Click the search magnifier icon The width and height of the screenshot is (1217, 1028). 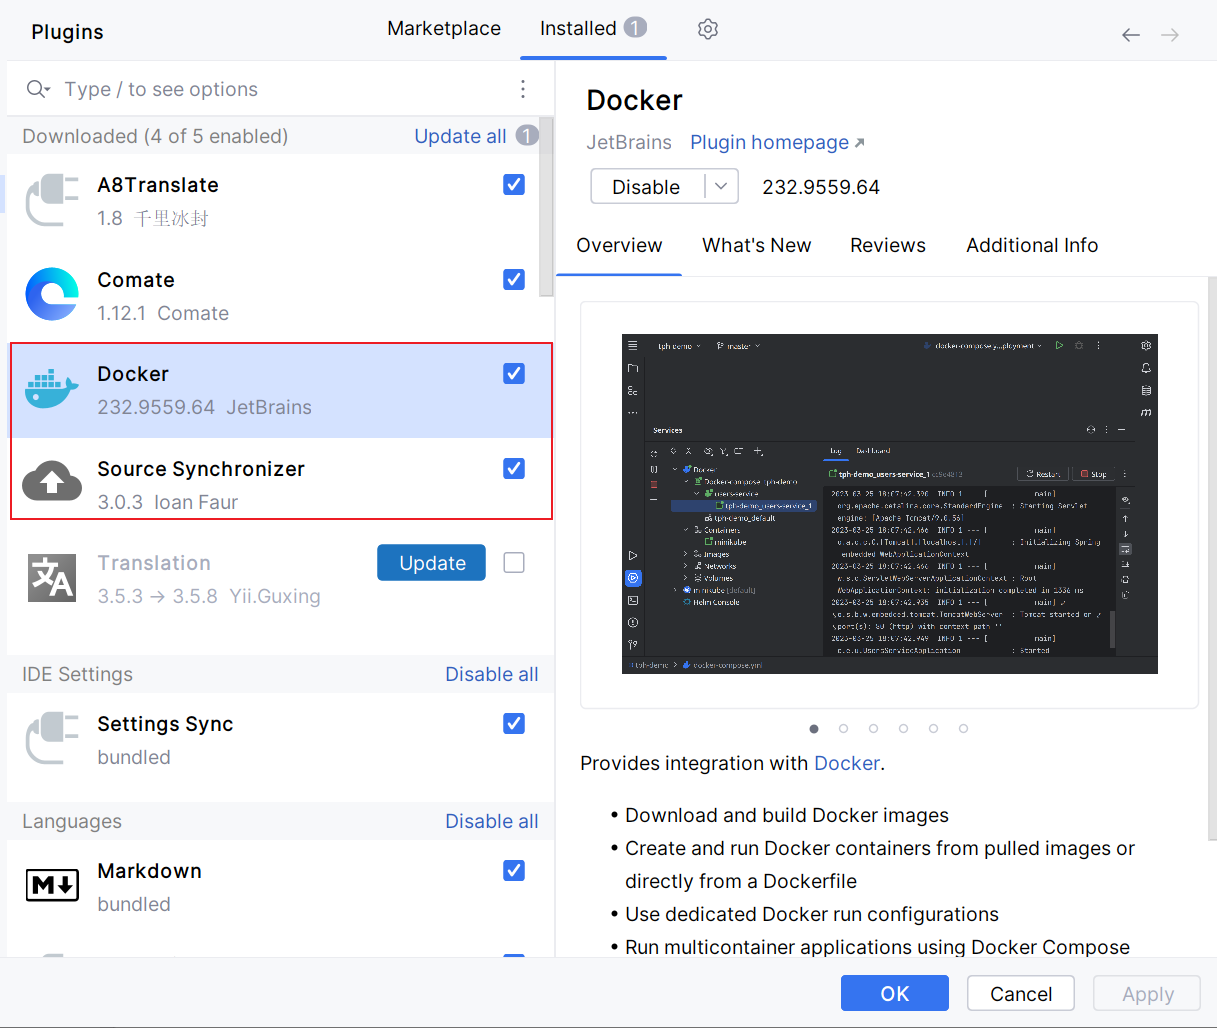point(38,88)
